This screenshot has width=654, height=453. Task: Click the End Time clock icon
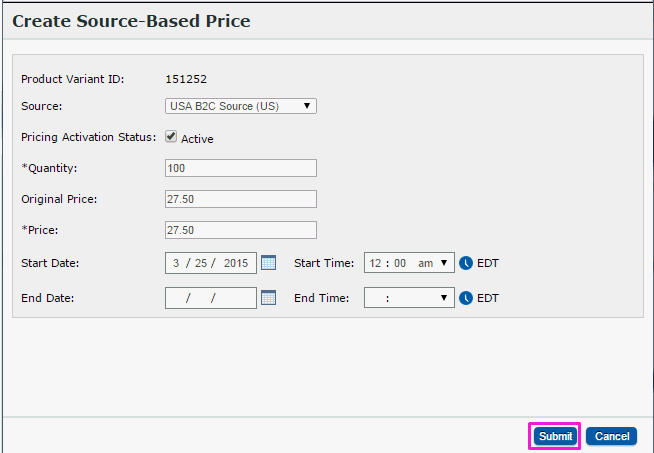click(x=466, y=298)
